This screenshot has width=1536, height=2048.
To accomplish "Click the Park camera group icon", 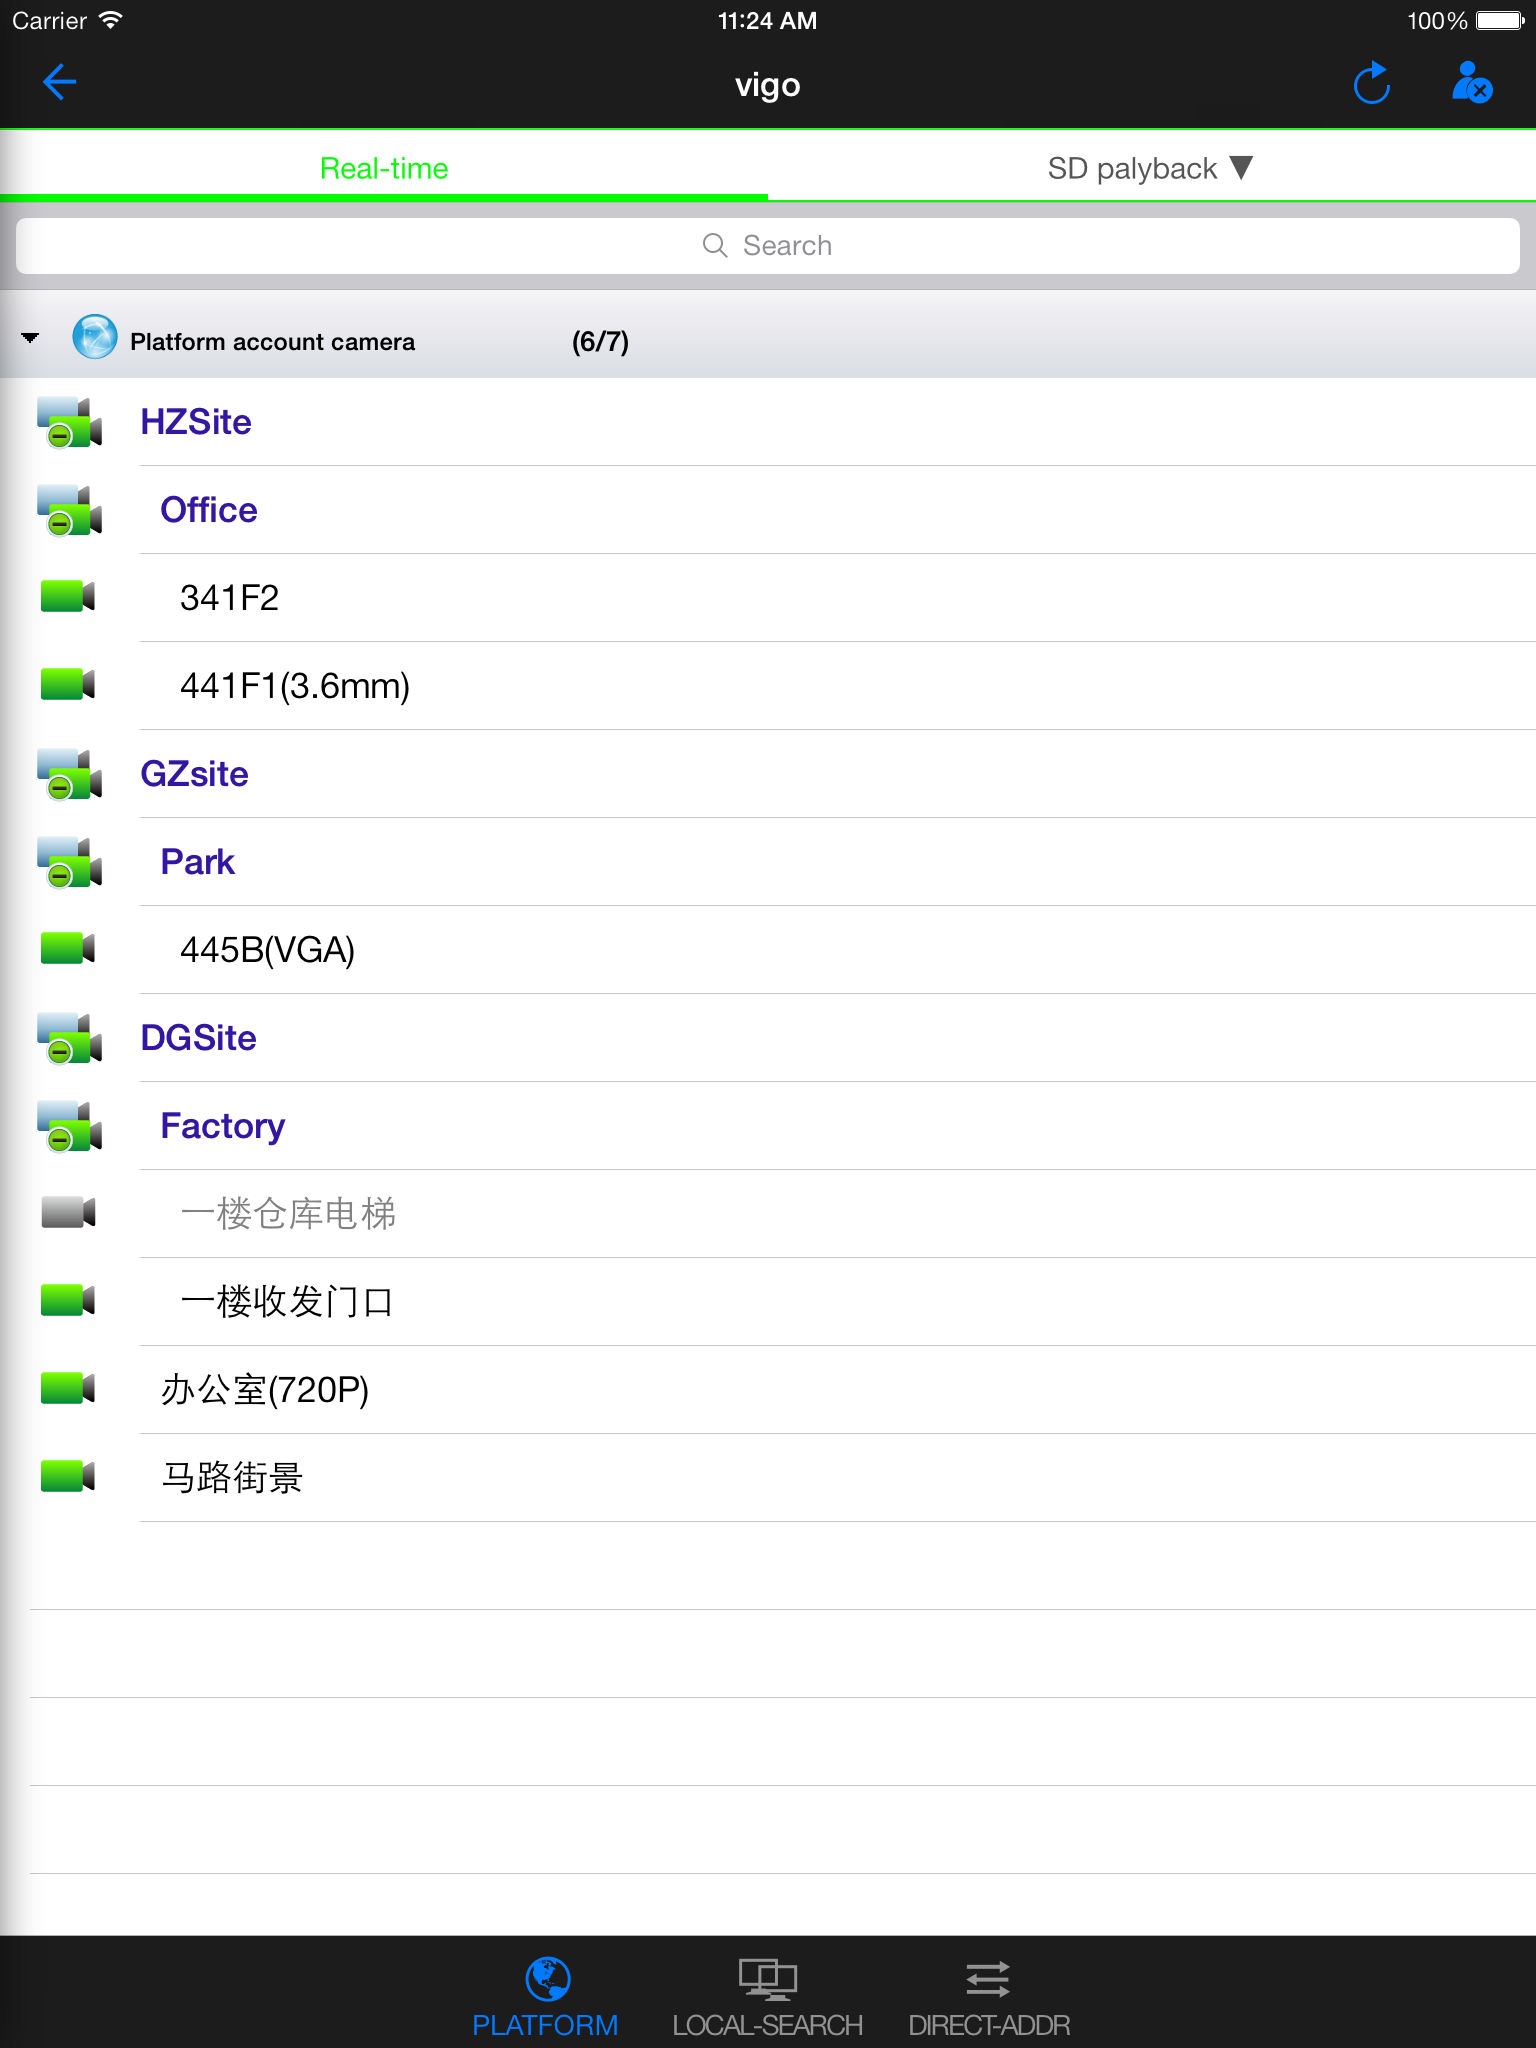I will tap(69, 862).
